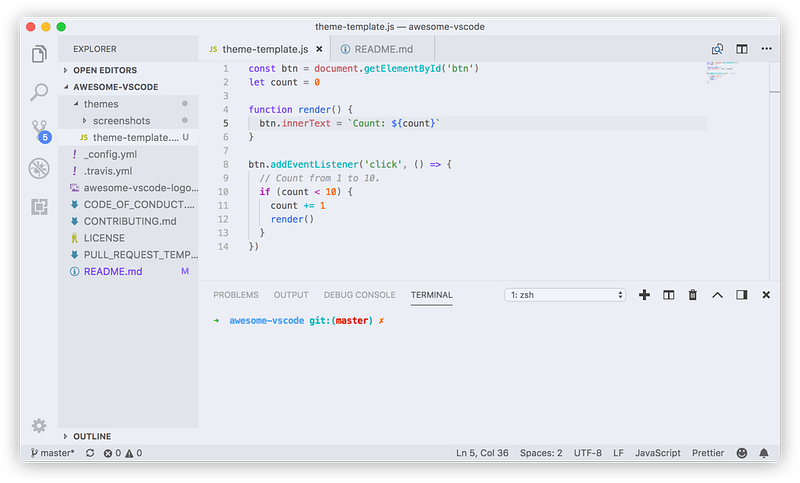Change end of line via LF

[618, 453]
